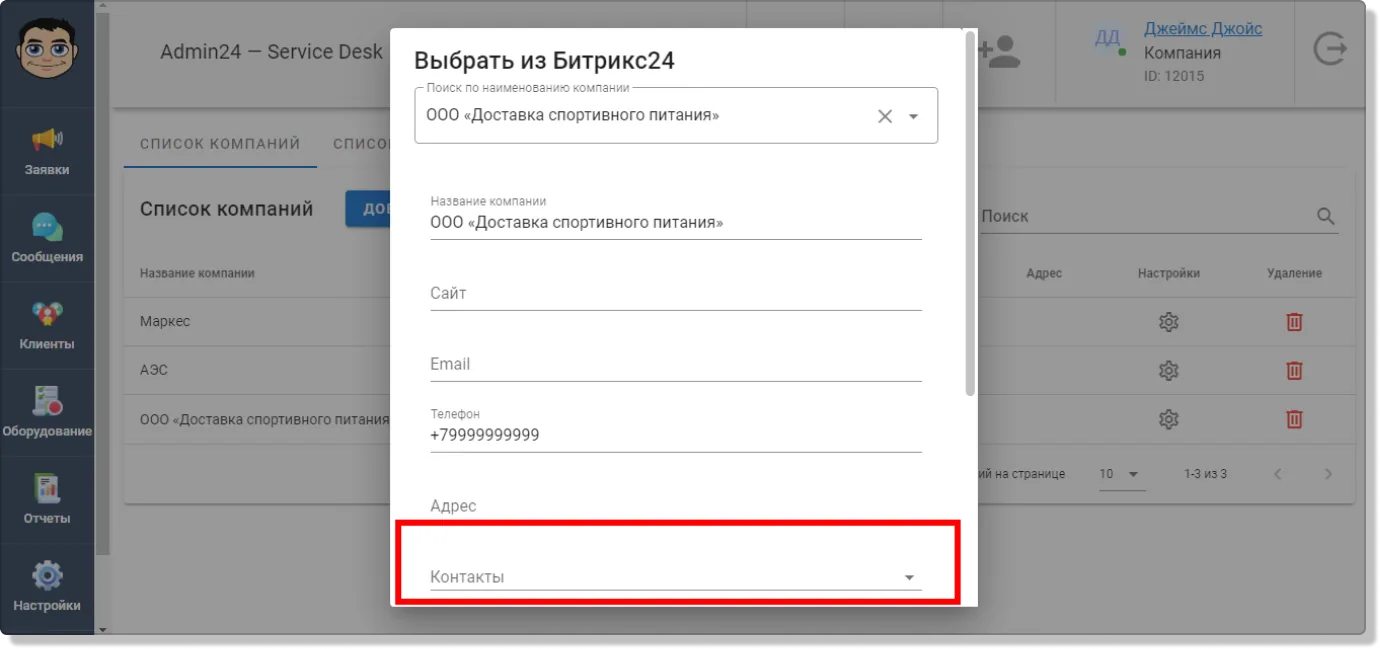Delete the АЭС company with trash icon
The image size is (1380, 649).
pyautogui.click(x=1294, y=370)
